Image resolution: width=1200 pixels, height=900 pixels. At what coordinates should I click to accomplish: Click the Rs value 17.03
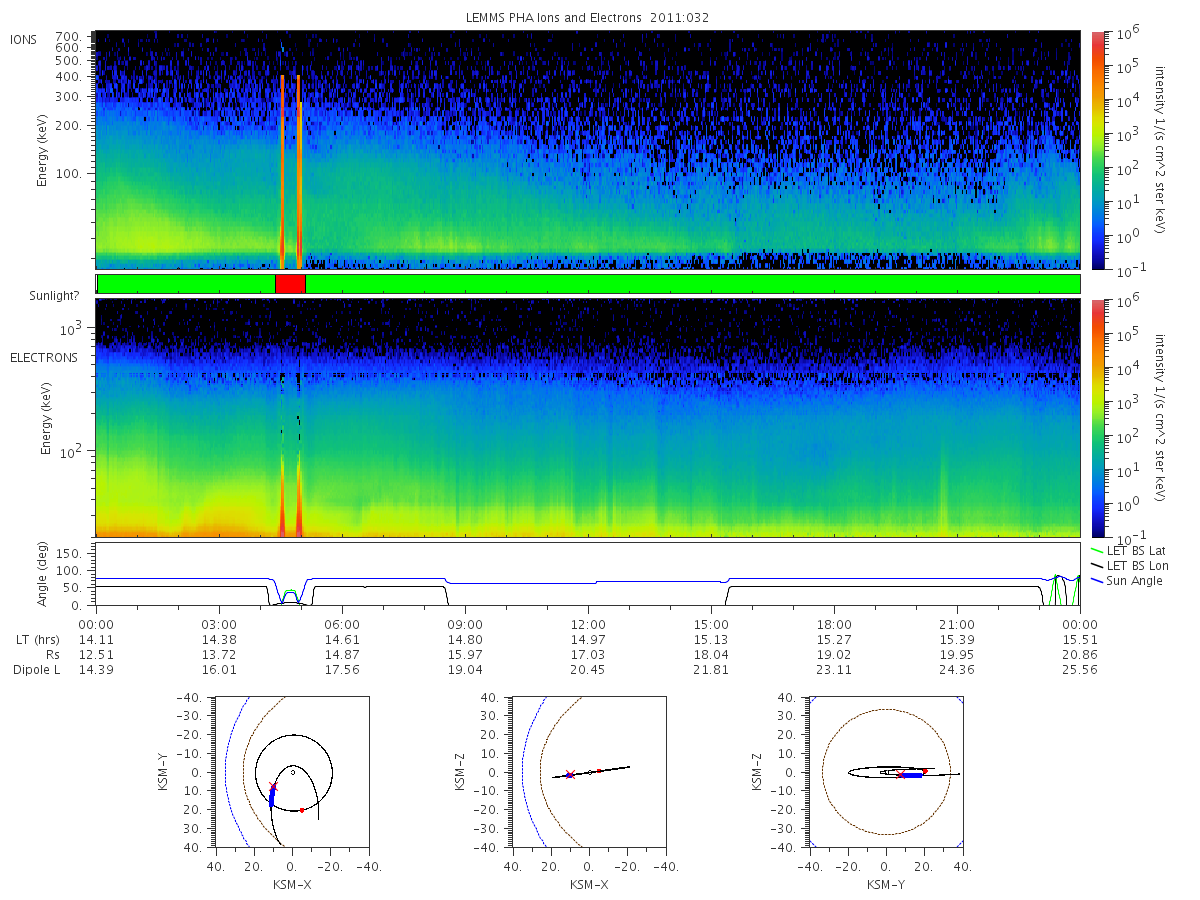(x=588, y=654)
